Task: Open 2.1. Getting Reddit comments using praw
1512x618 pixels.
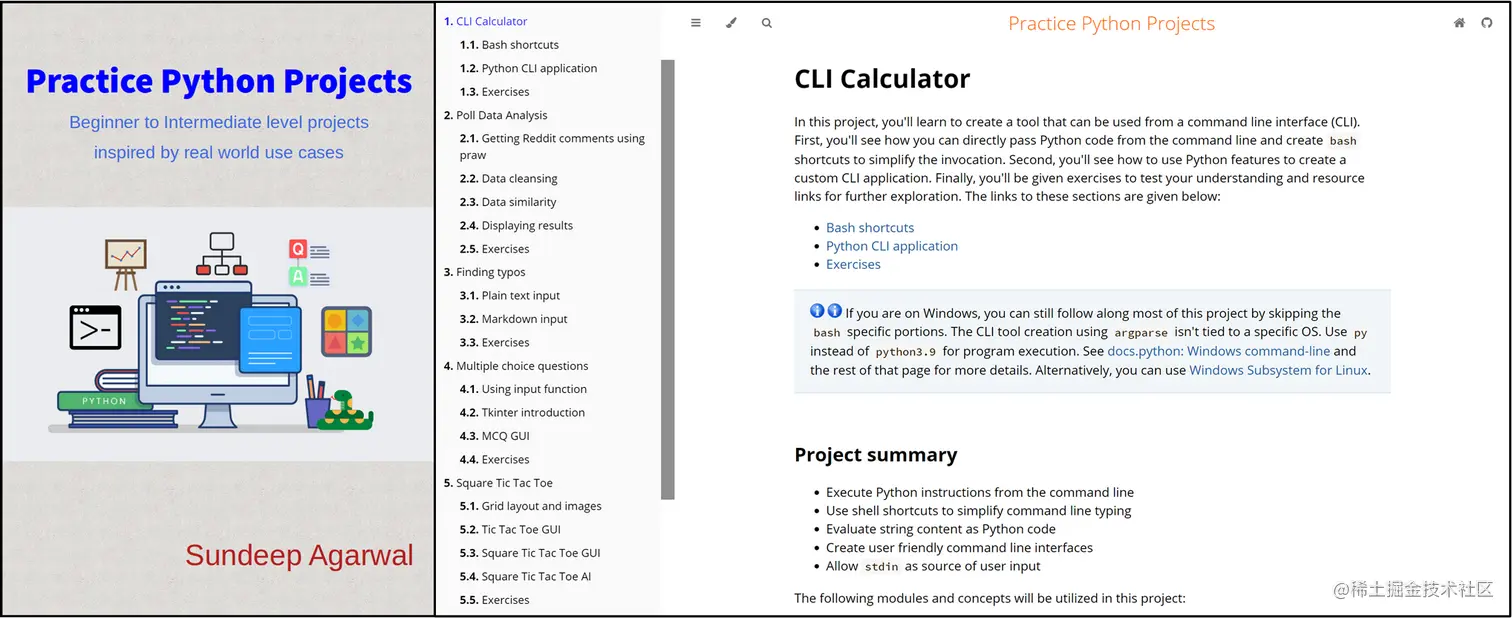Action: 552,146
